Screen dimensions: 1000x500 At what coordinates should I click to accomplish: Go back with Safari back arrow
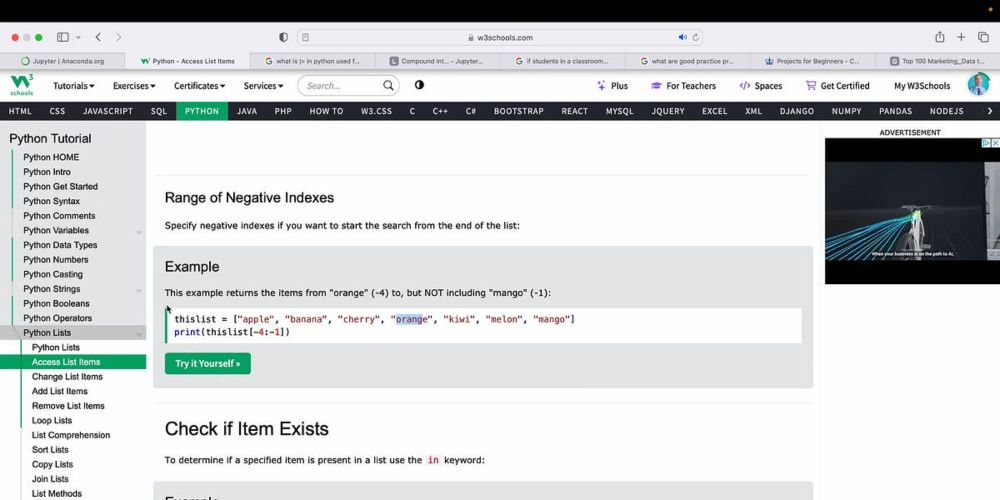click(98, 38)
